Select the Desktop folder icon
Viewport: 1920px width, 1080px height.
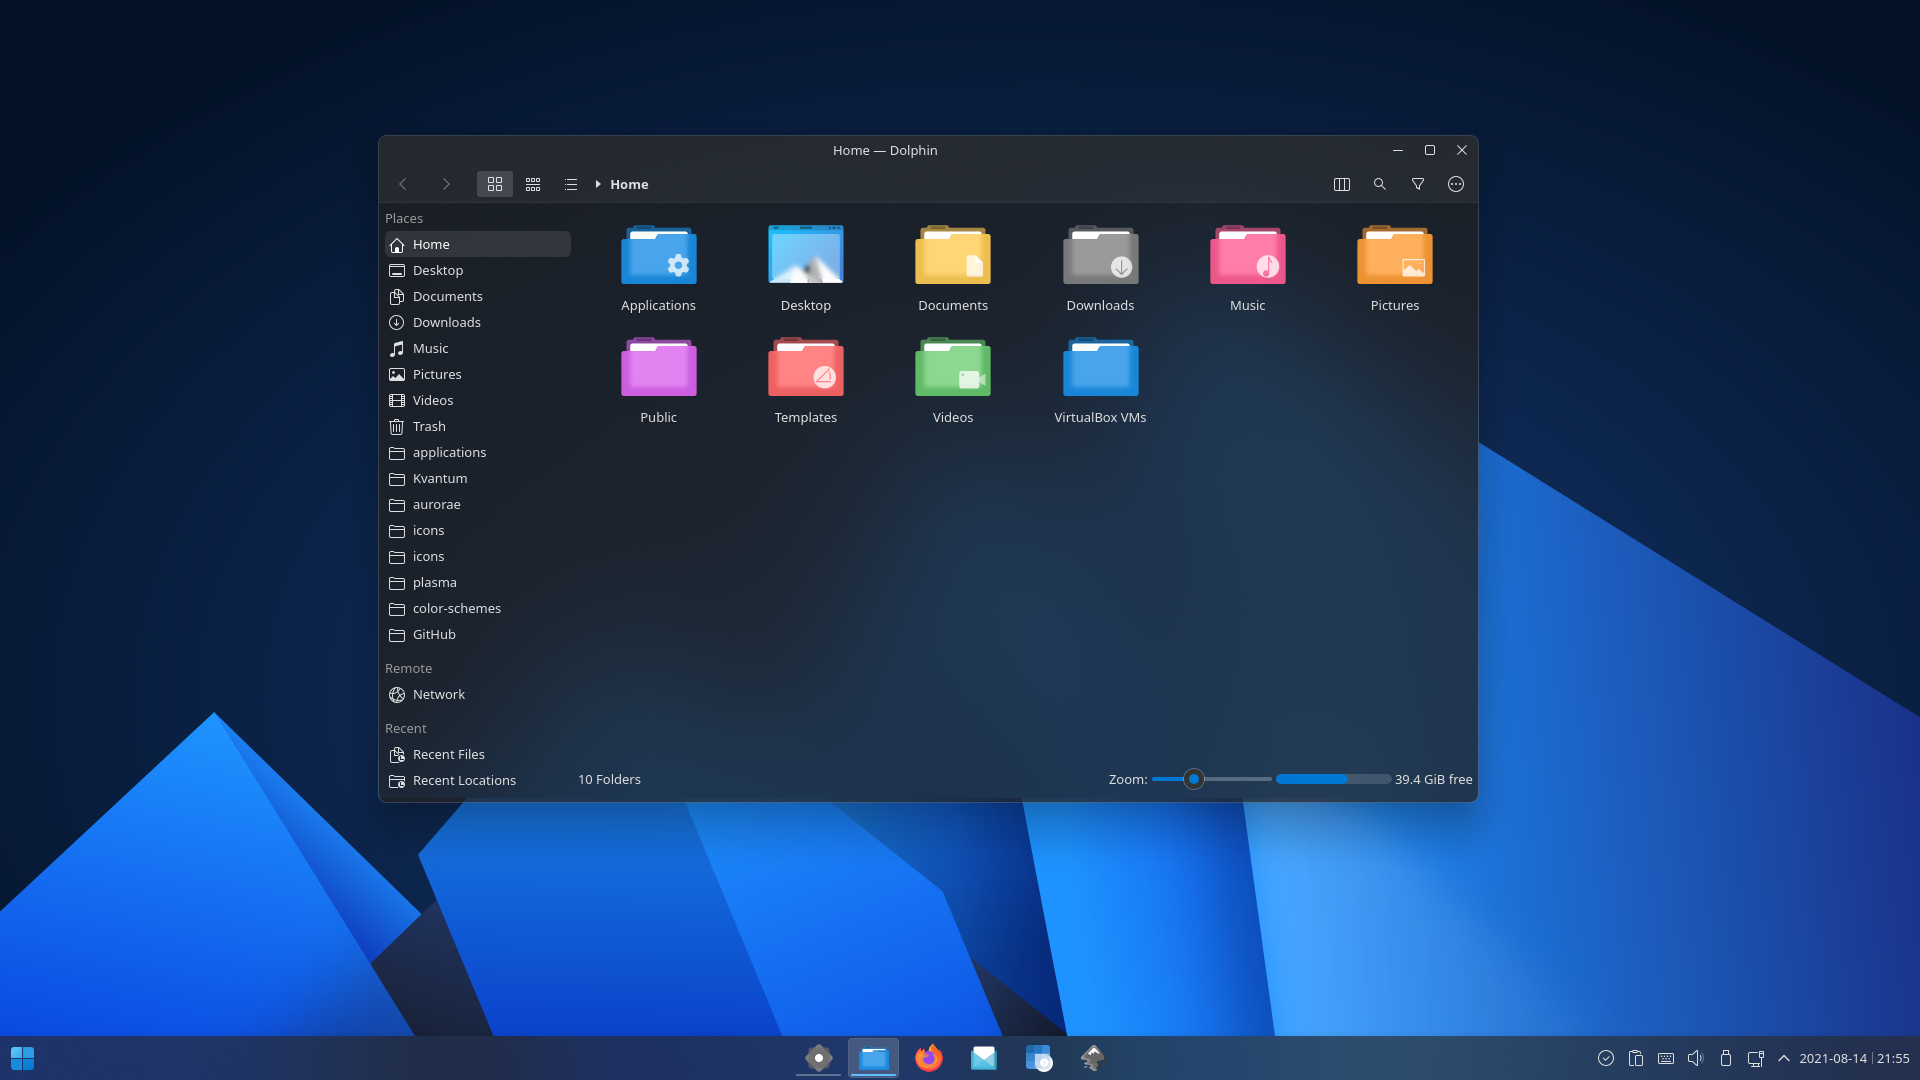pyautogui.click(x=806, y=255)
